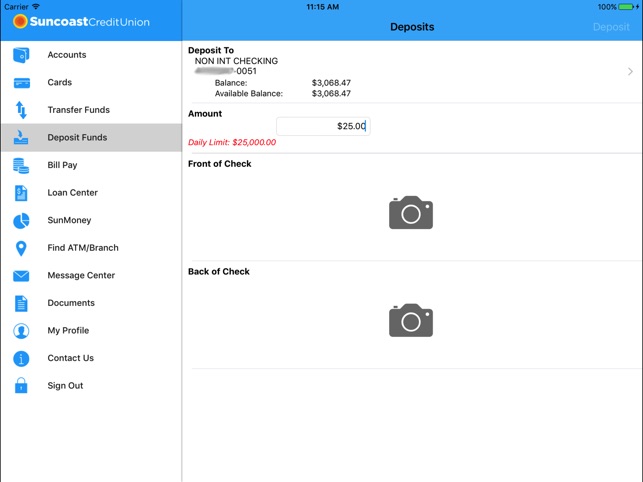Click the Deposit Funds tray icon
The image size is (643, 482).
coord(21,137)
